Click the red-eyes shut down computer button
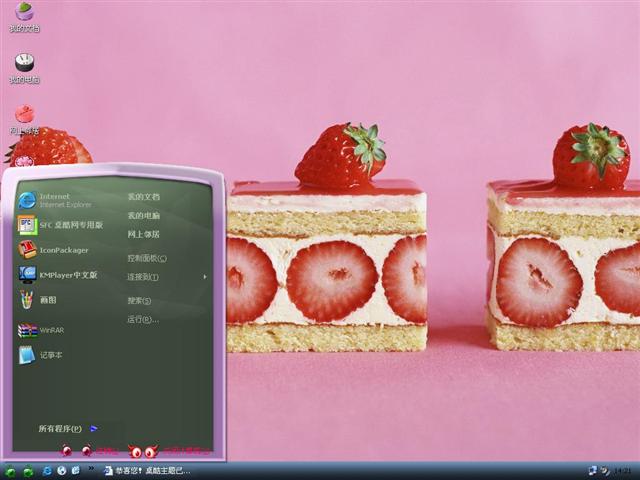640x480 pixels. click(x=169, y=451)
